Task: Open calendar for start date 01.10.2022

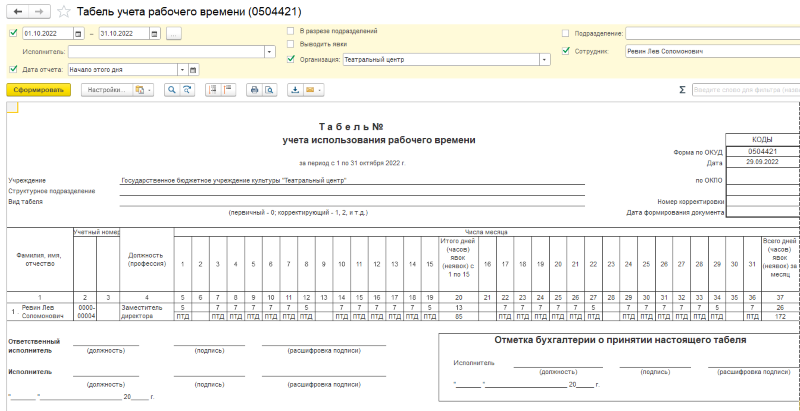Action: pyautogui.click(x=78, y=34)
